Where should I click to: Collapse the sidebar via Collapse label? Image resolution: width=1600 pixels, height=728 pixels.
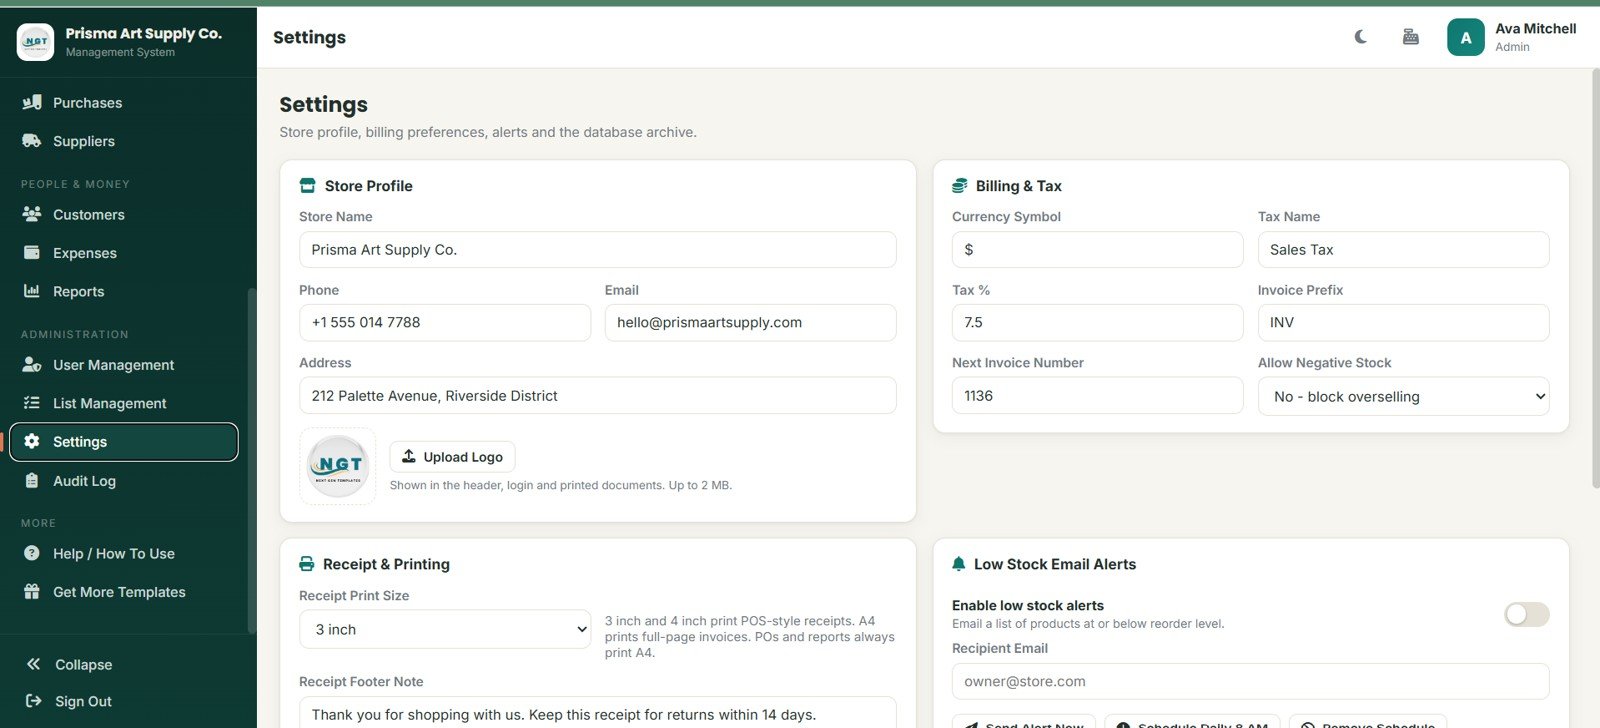tap(84, 664)
